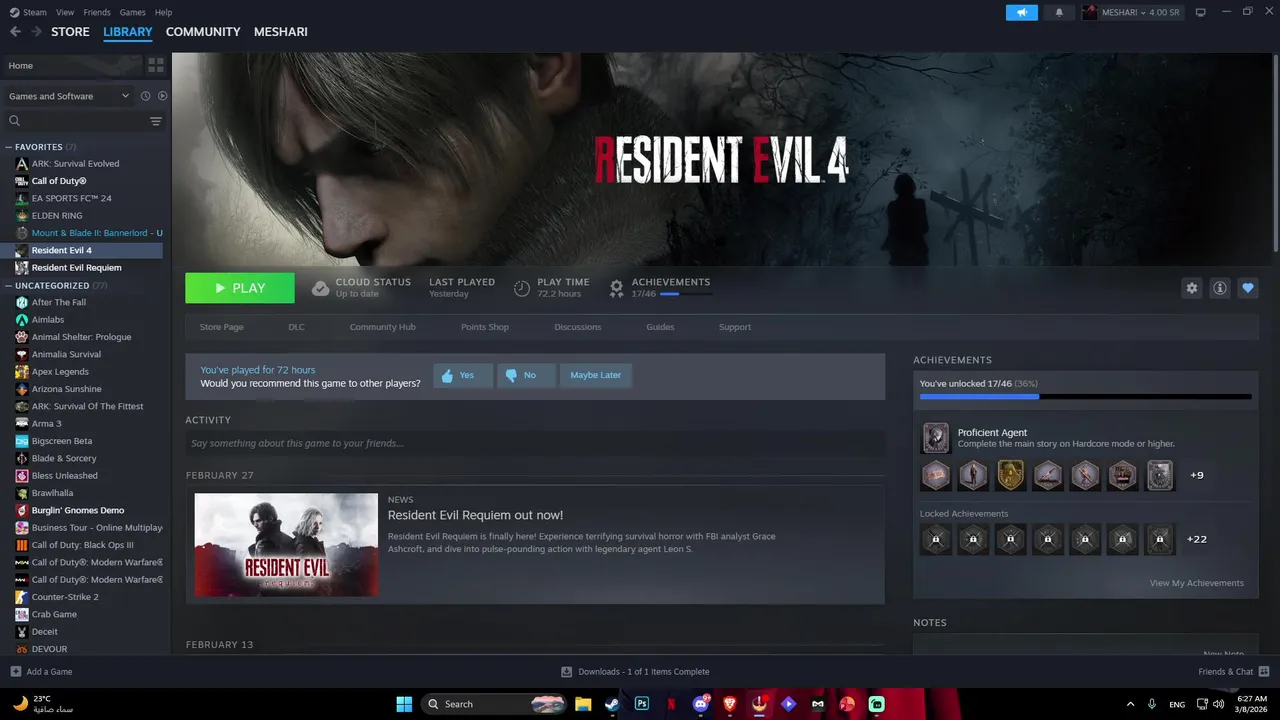Toggle the ready-to-play filter icon

coord(162,96)
